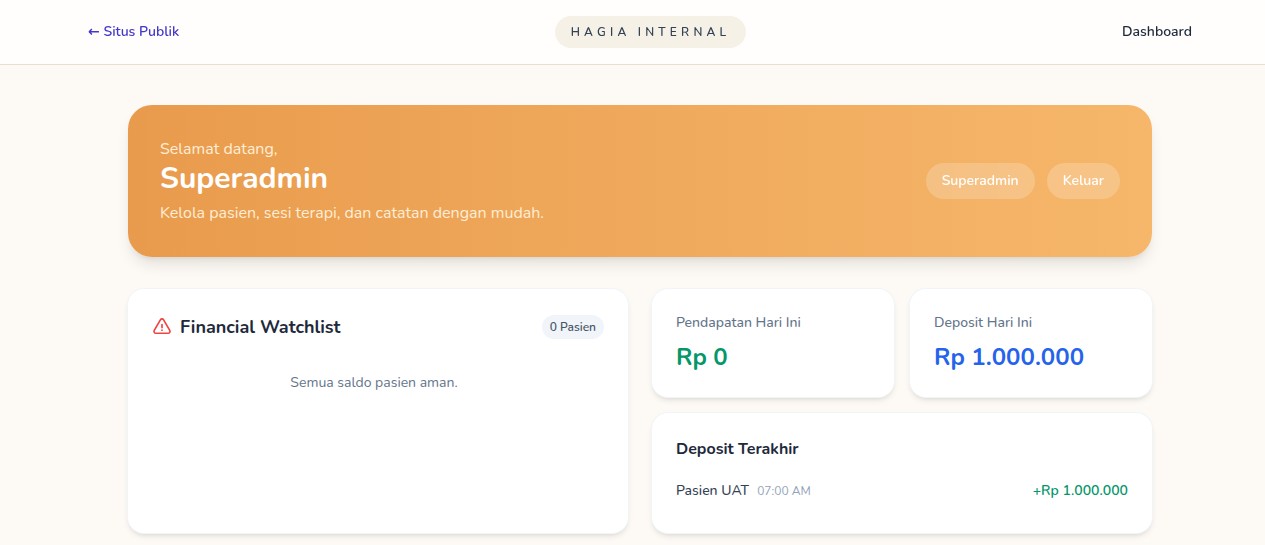This screenshot has width=1265, height=545.
Task: Click the 0 Pasien count badge
Action: 573,327
